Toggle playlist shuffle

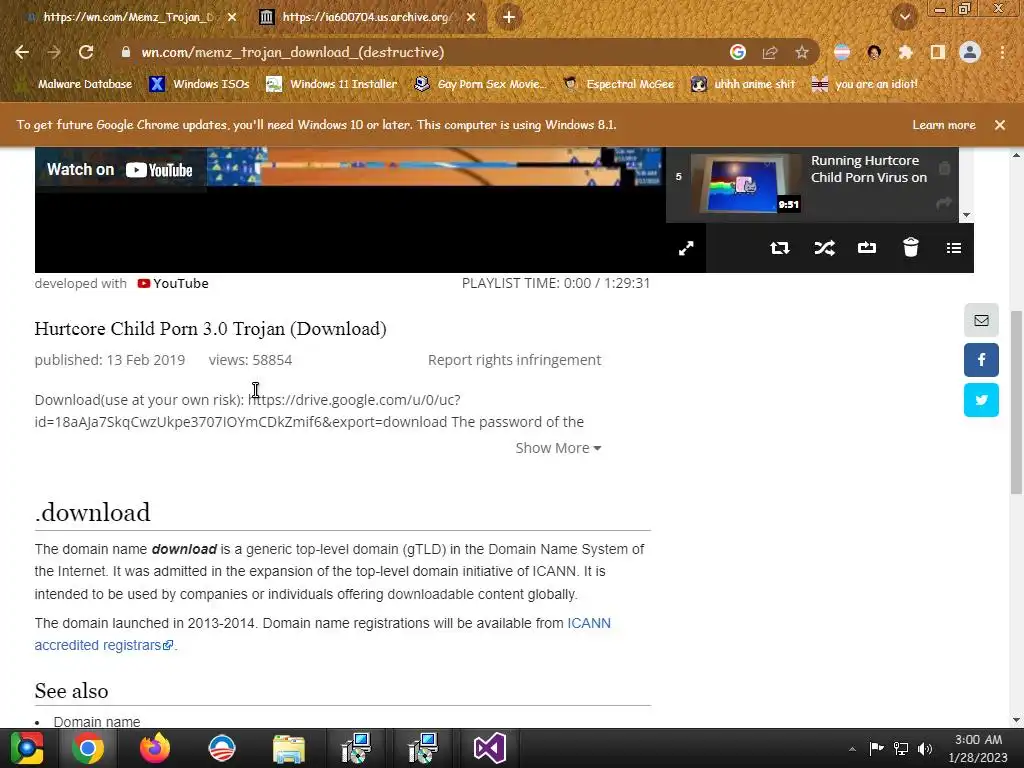[824, 248]
